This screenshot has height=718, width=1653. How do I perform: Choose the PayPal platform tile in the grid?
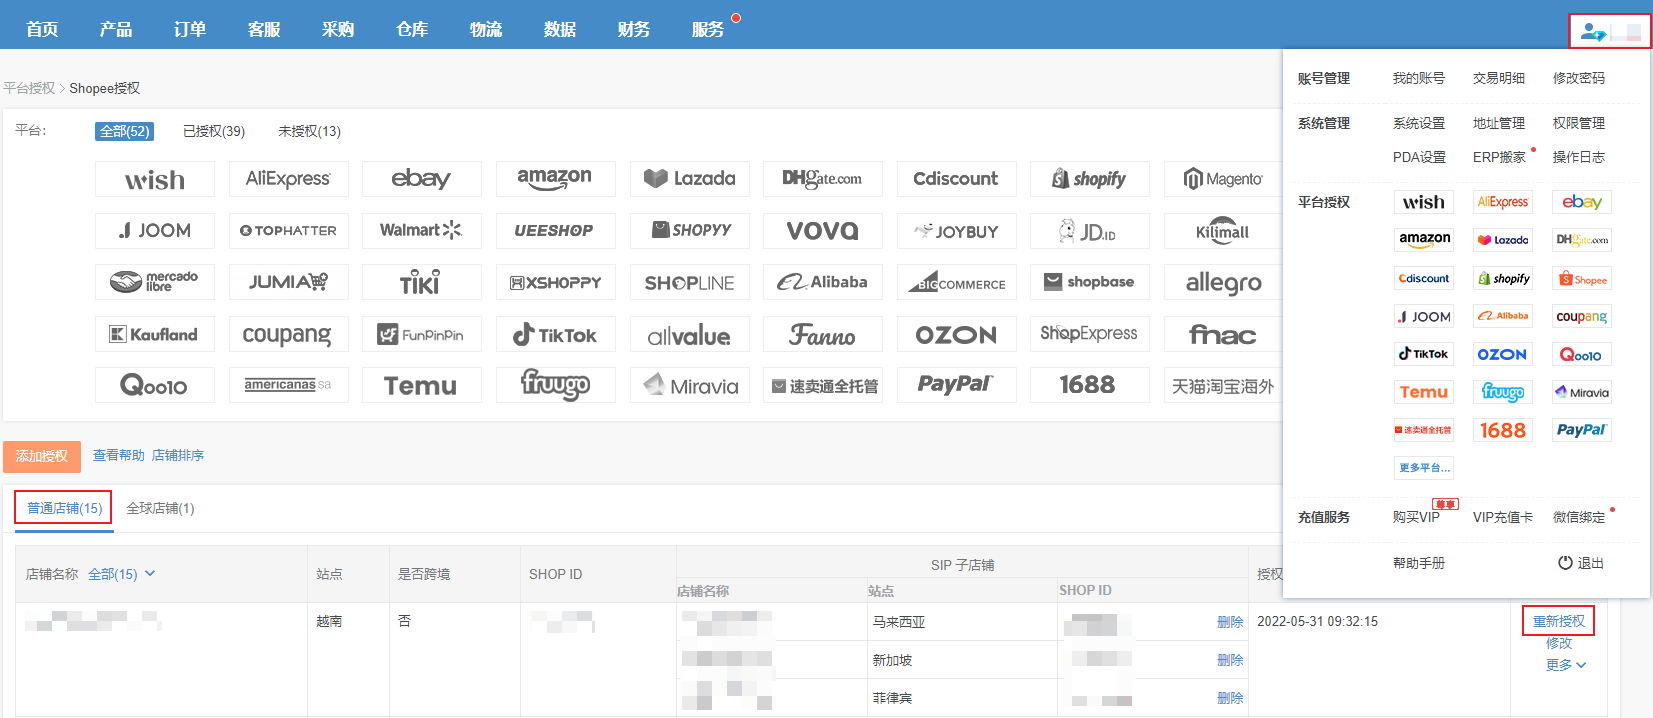pyautogui.click(x=956, y=385)
